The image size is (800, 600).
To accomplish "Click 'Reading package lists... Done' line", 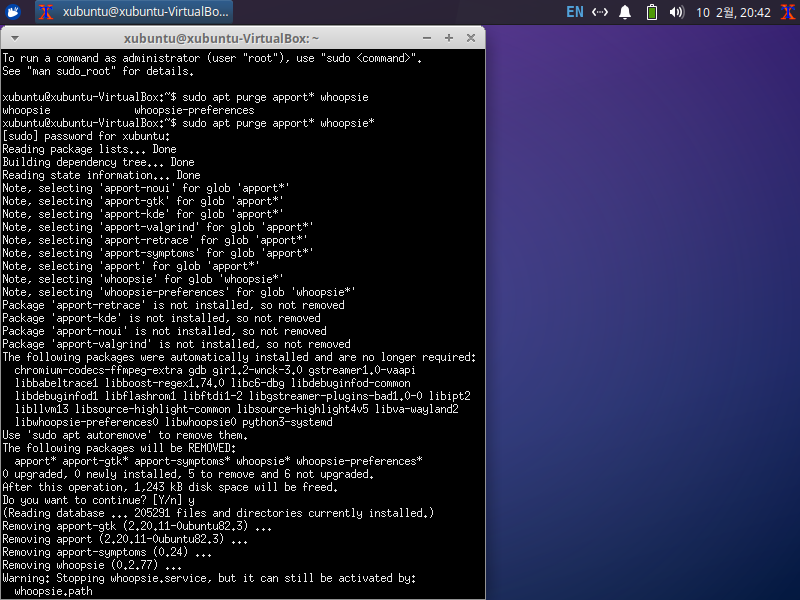I will pos(89,149).
